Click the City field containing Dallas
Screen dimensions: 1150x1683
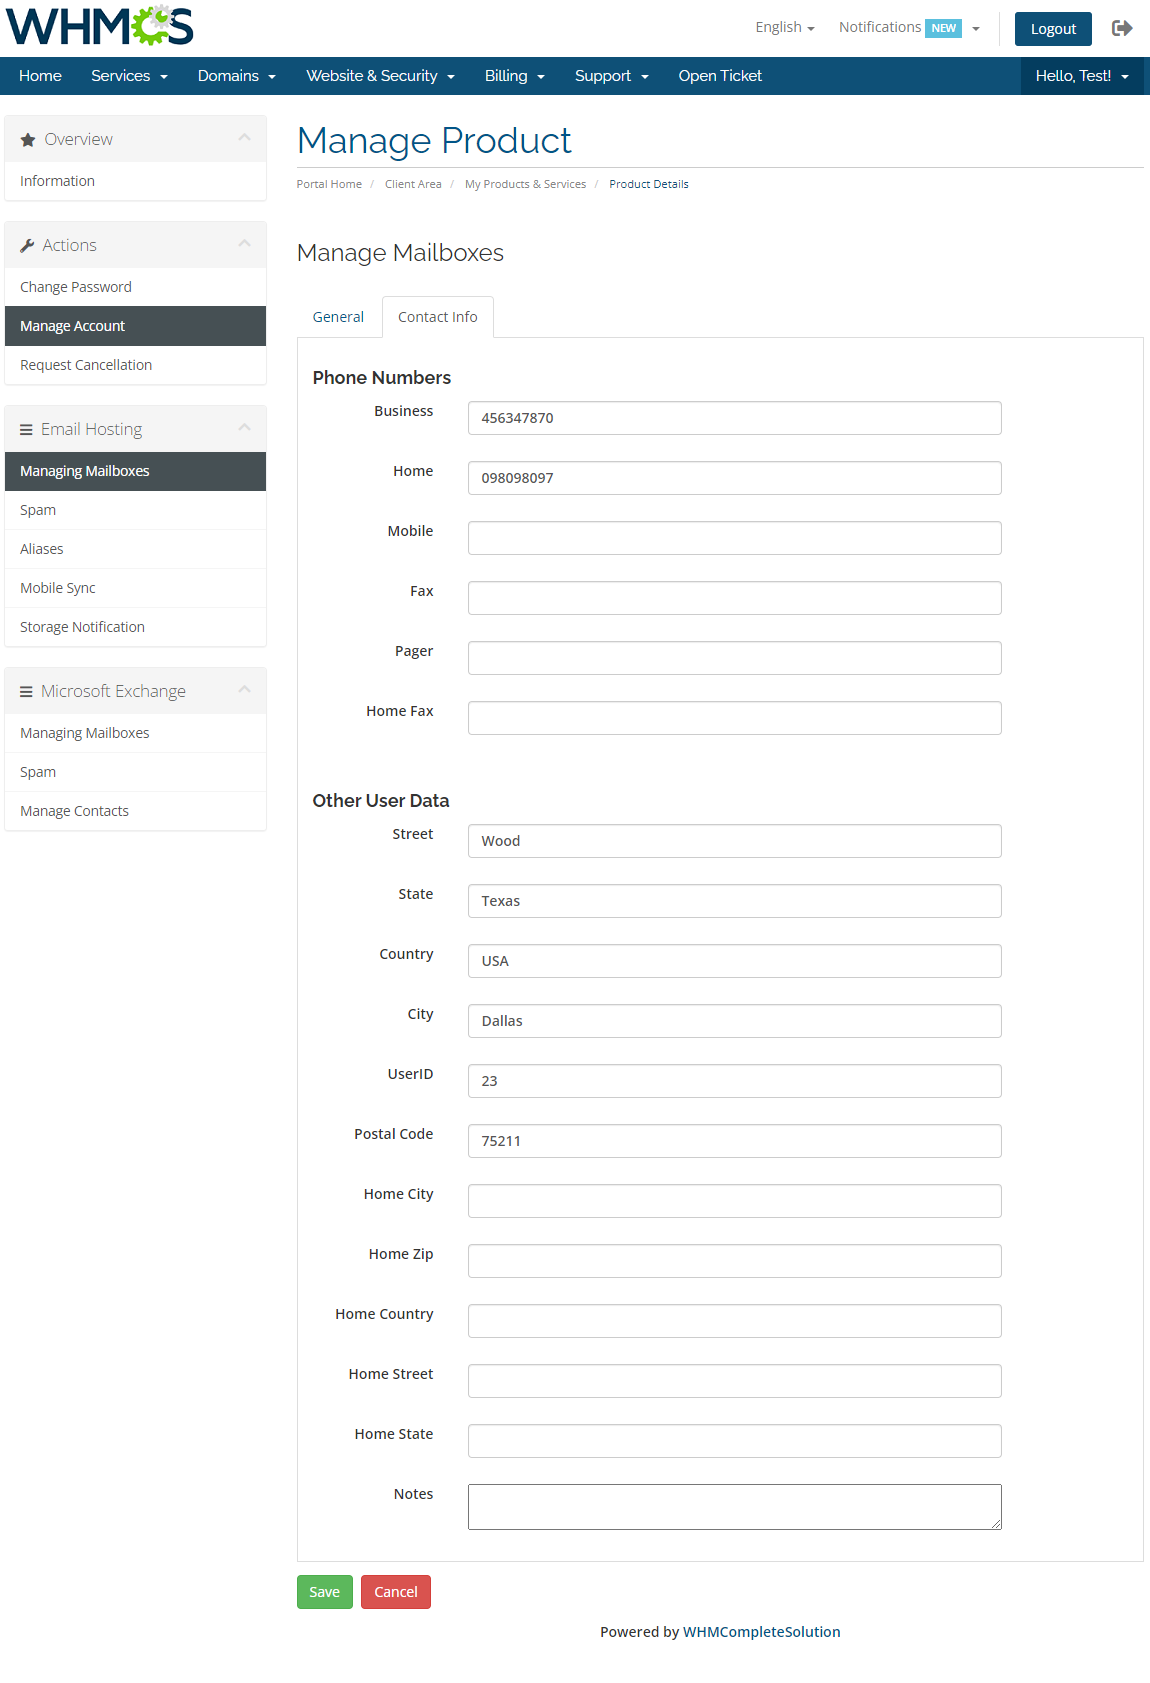734,1021
